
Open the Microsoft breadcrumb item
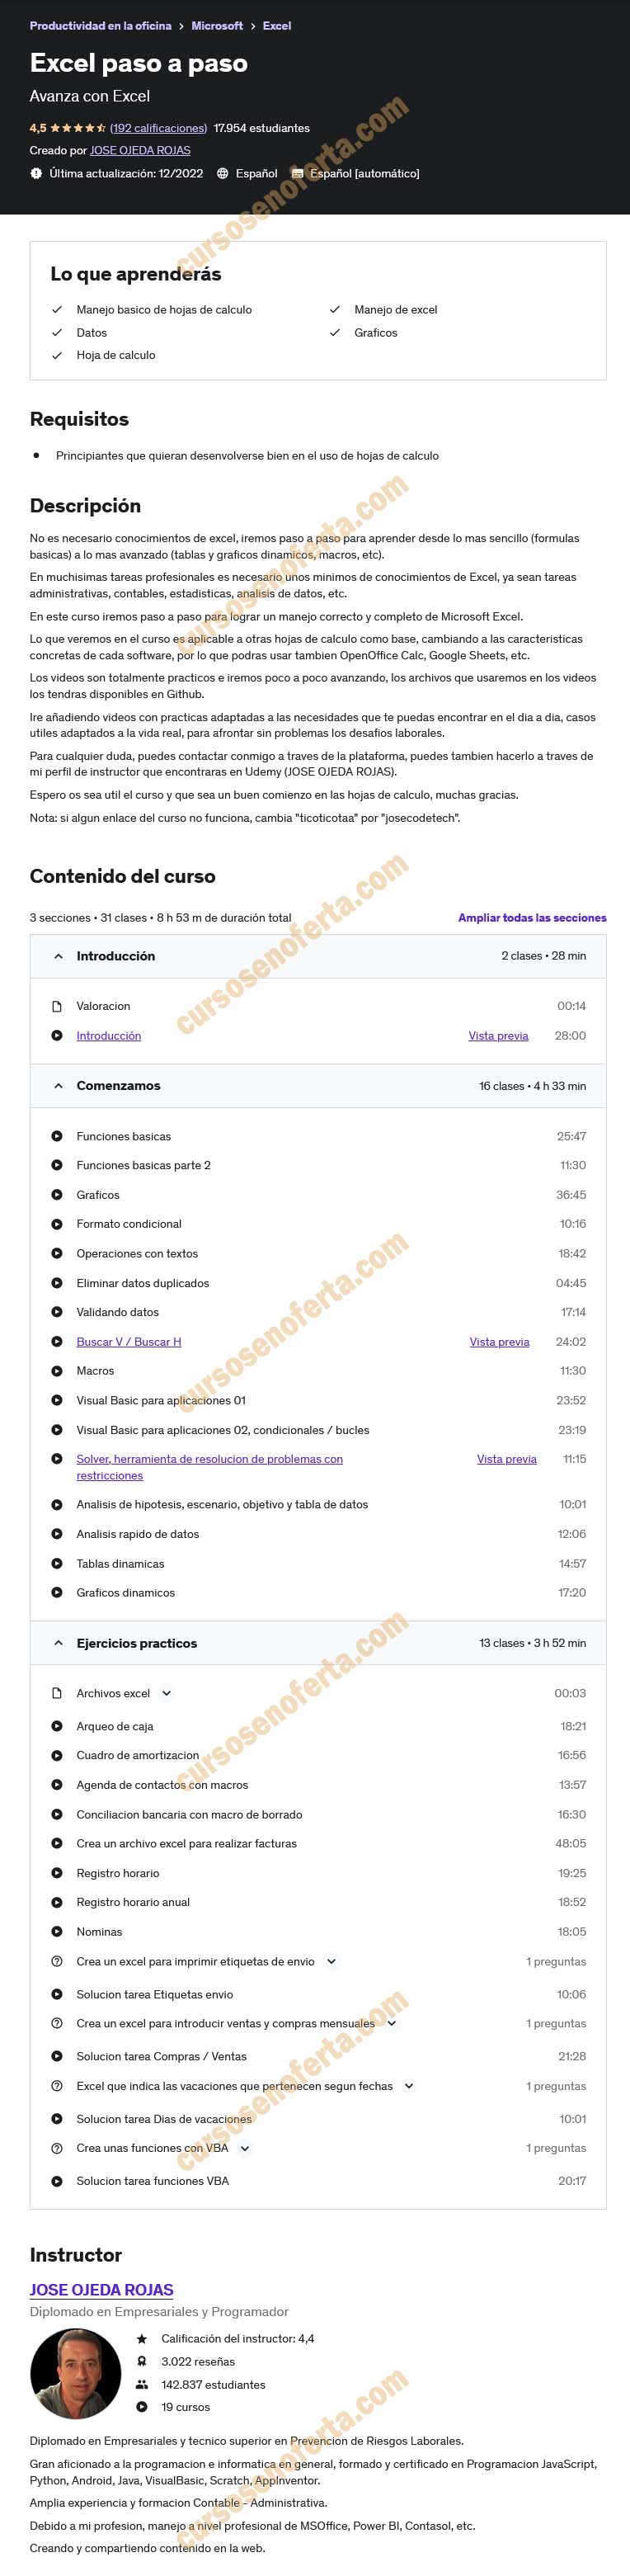[217, 26]
